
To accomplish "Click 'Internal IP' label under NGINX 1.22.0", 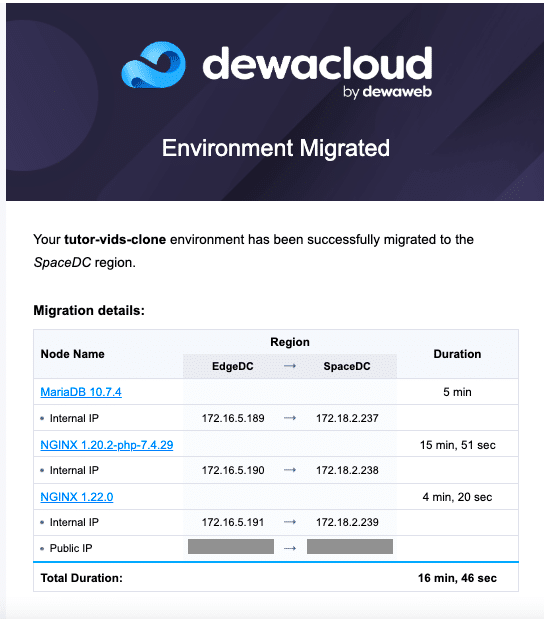I will [x=74, y=522].
